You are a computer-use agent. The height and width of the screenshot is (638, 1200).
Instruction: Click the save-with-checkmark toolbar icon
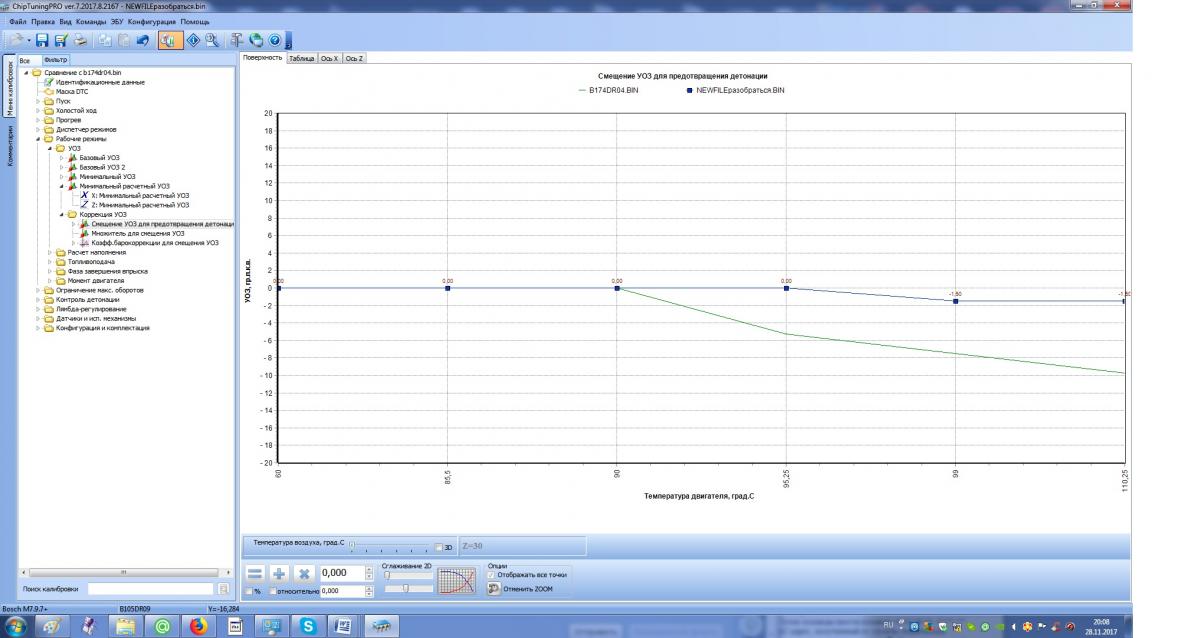(61, 40)
